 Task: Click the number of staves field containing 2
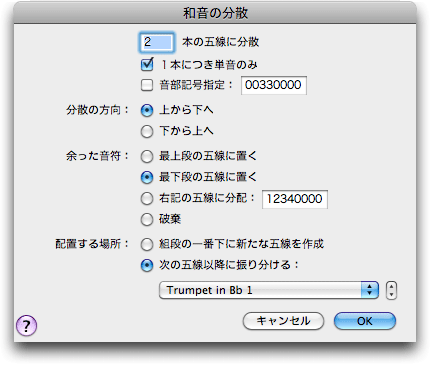point(156,42)
